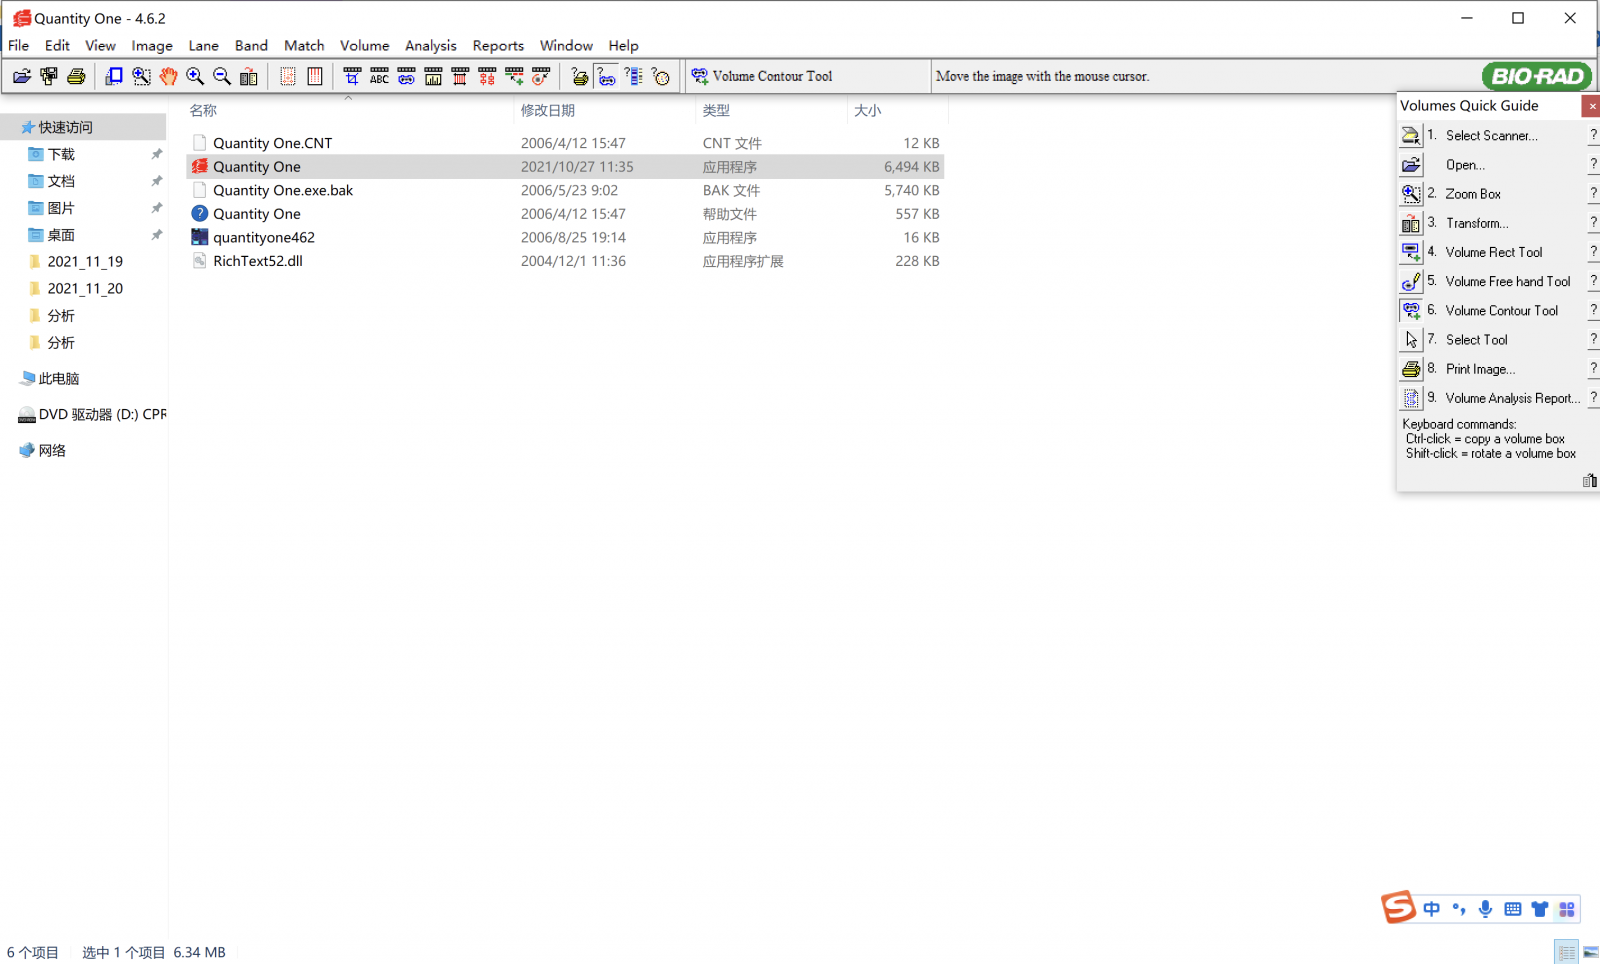Switch to details view in file dialog
The image size is (1600, 964).
click(x=1566, y=952)
